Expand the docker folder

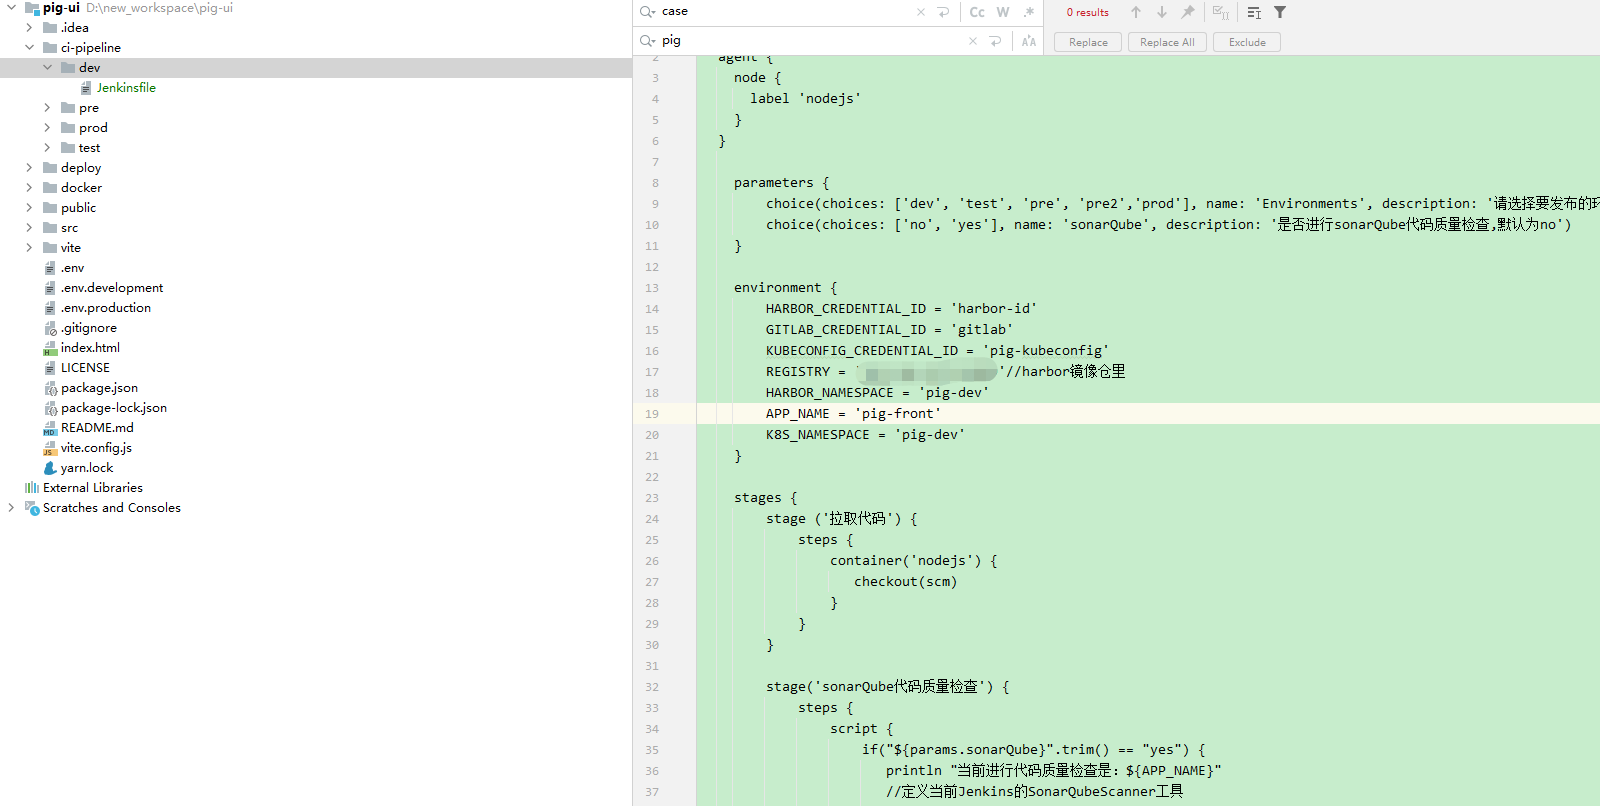[29, 188]
